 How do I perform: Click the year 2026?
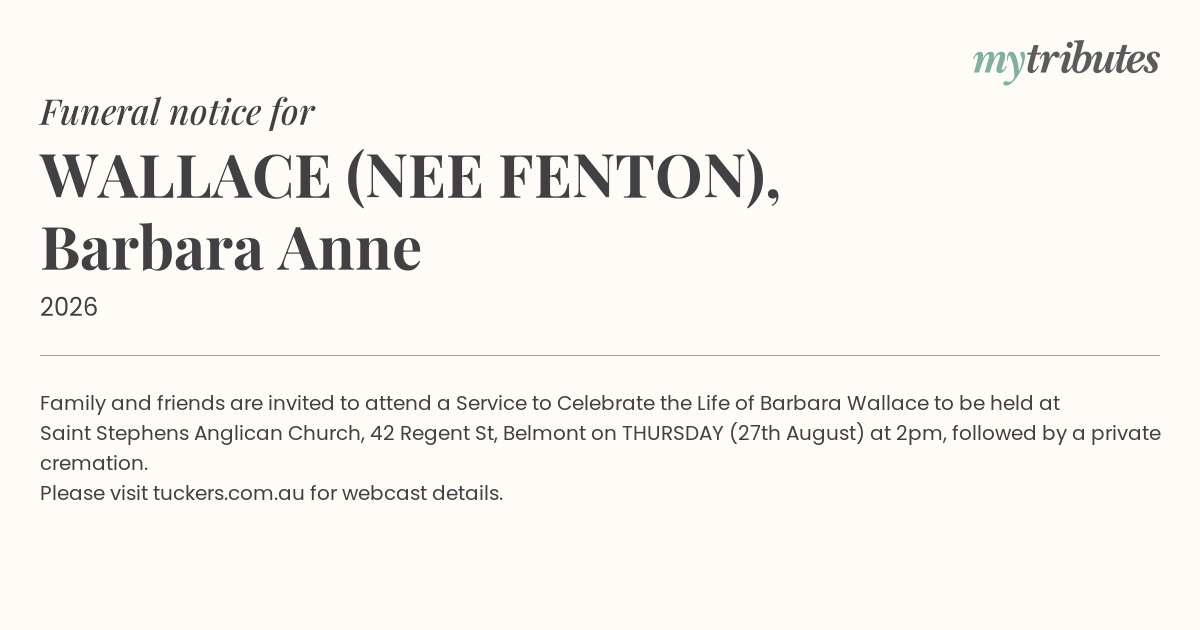pyautogui.click(x=69, y=307)
